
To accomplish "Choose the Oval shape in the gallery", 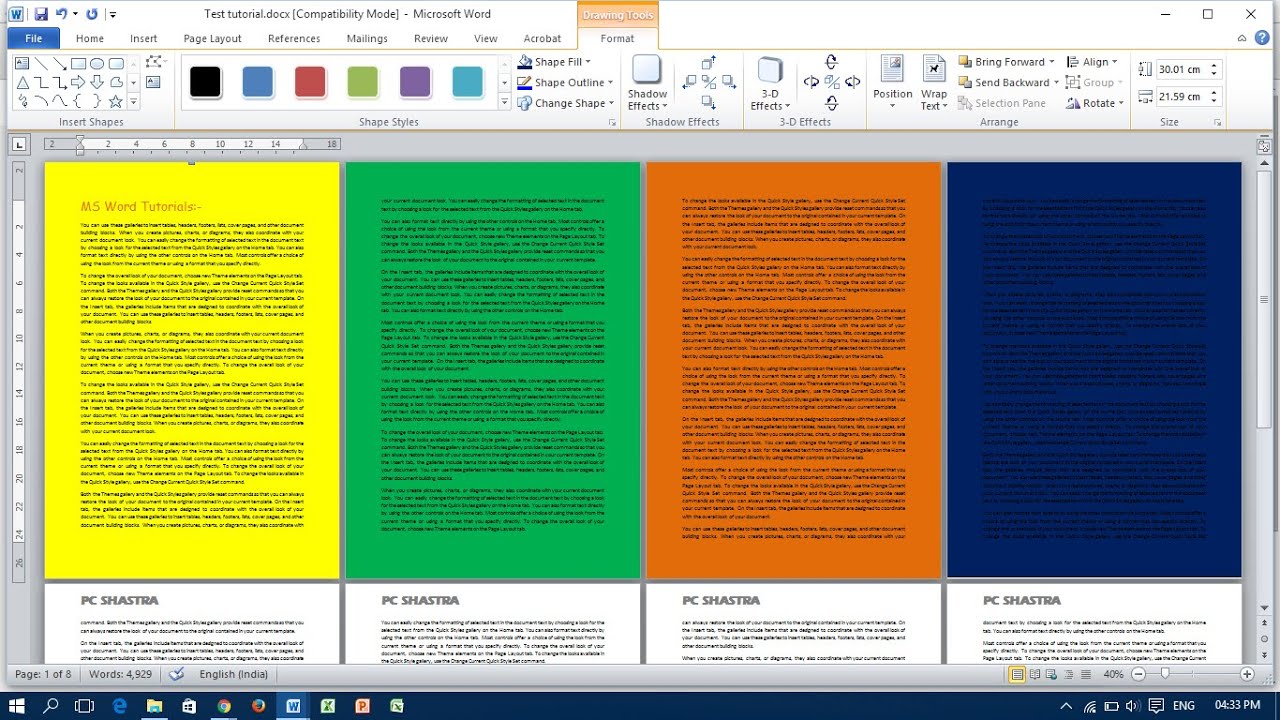I will pyautogui.click(x=97, y=63).
